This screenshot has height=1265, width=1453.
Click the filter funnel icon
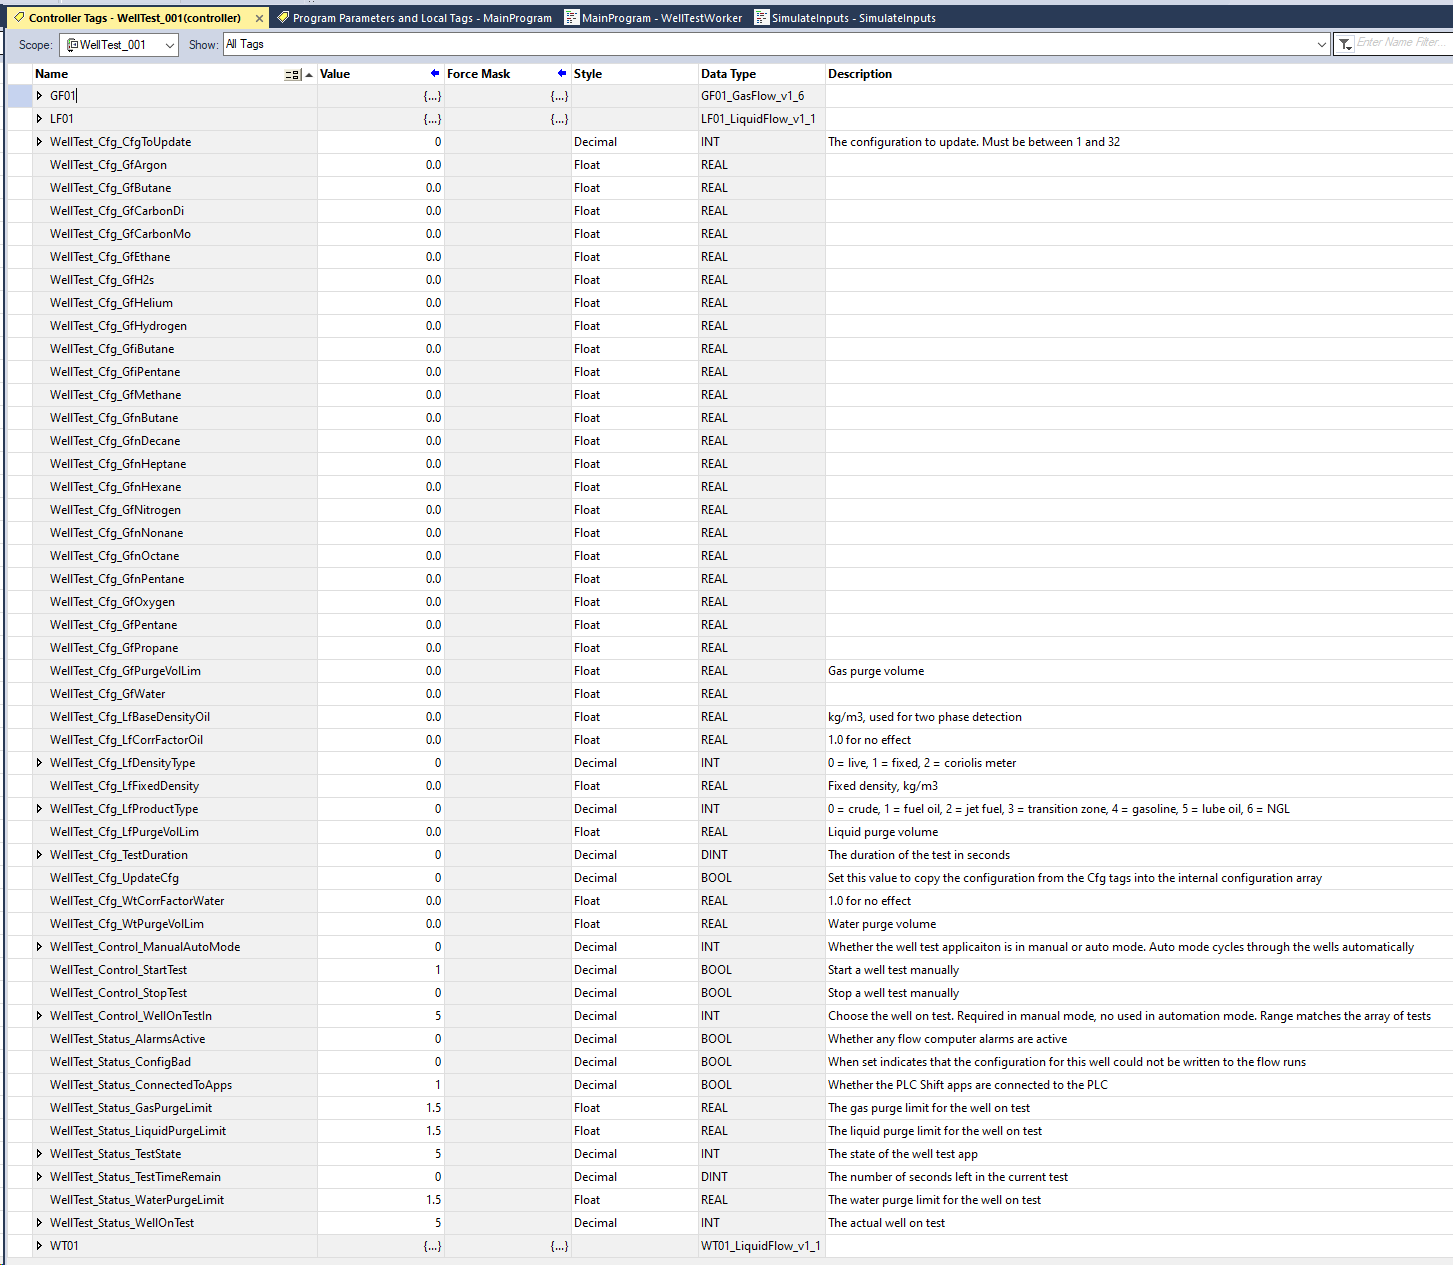(1345, 44)
